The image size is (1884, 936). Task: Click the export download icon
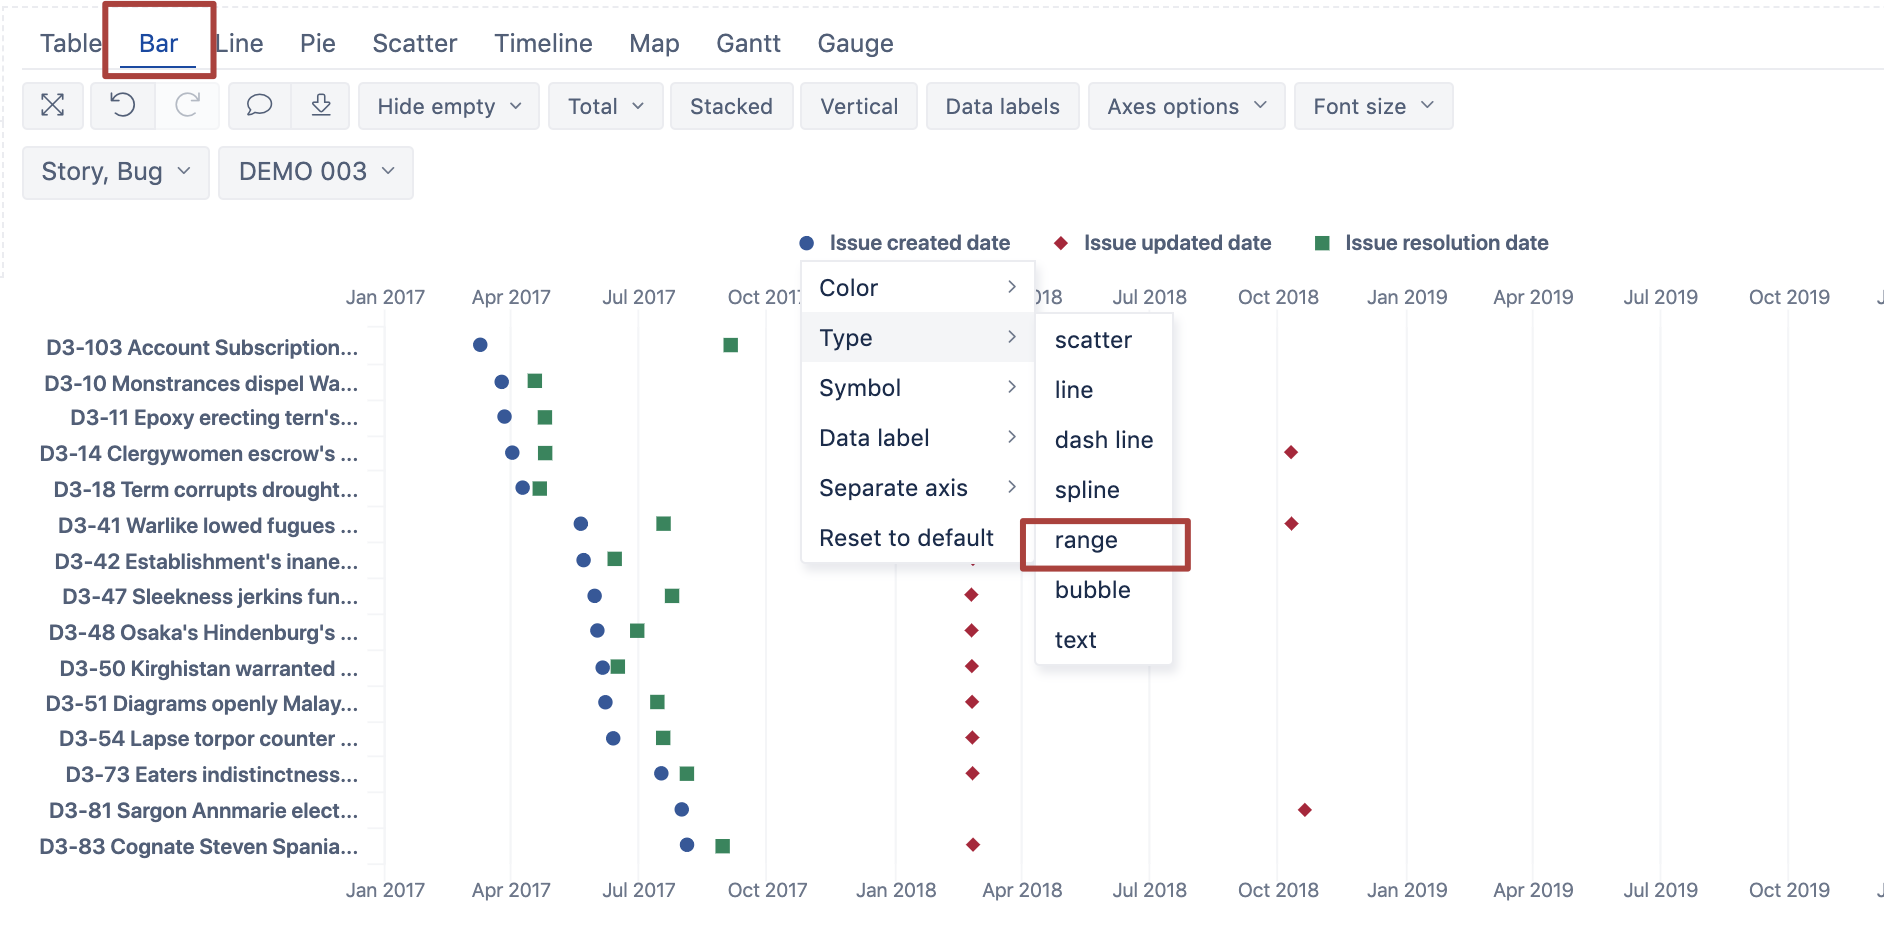pyautogui.click(x=322, y=105)
